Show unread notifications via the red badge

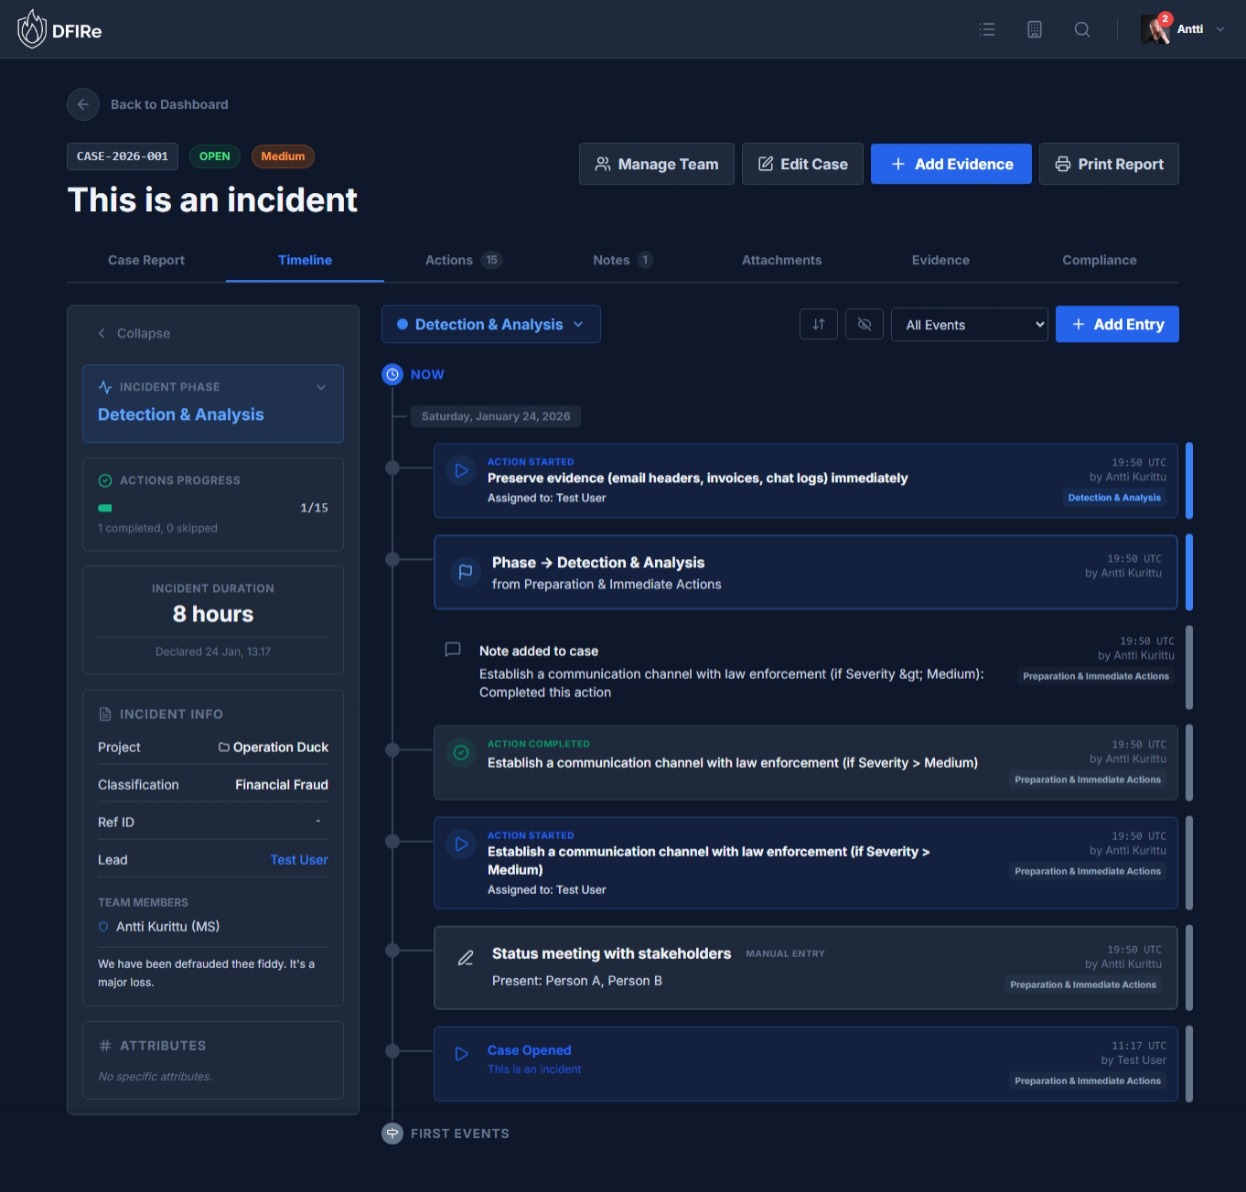coord(1166,18)
